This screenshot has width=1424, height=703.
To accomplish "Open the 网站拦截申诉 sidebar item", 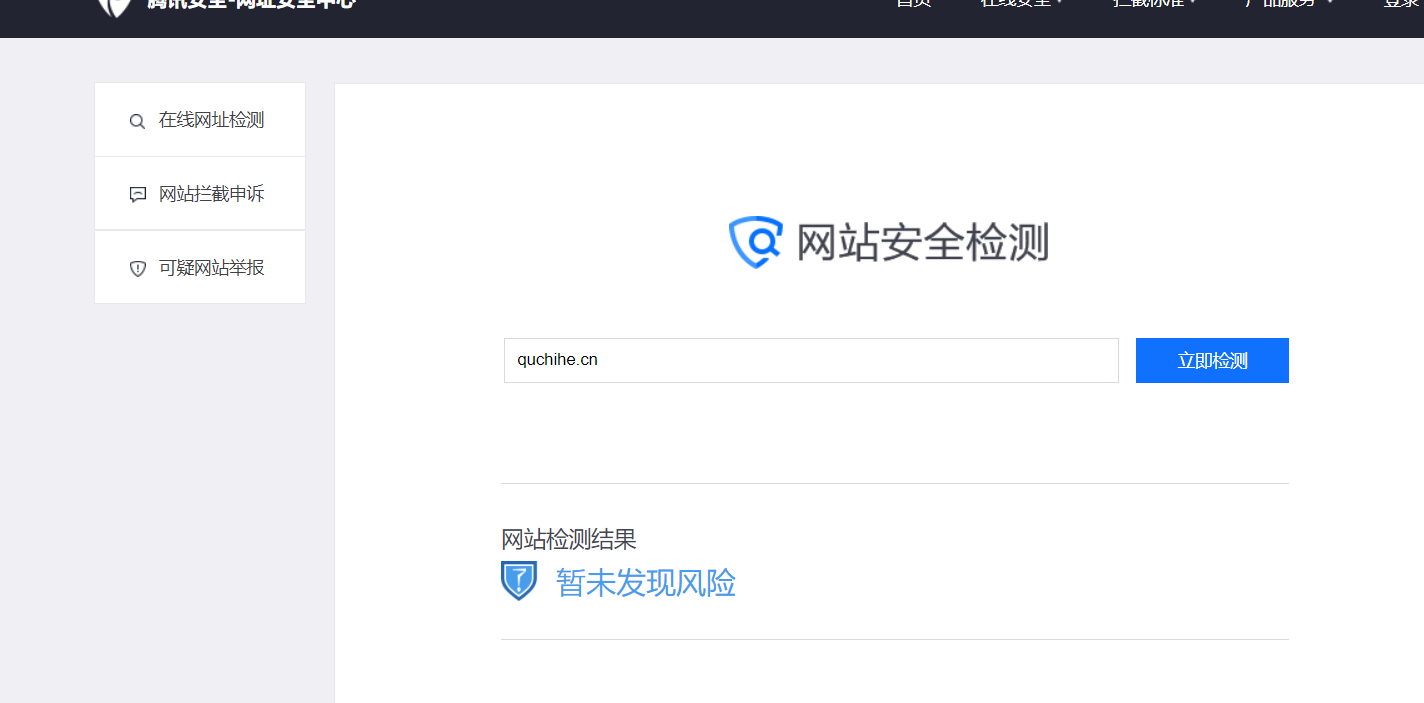I will (x=200, y=194).
